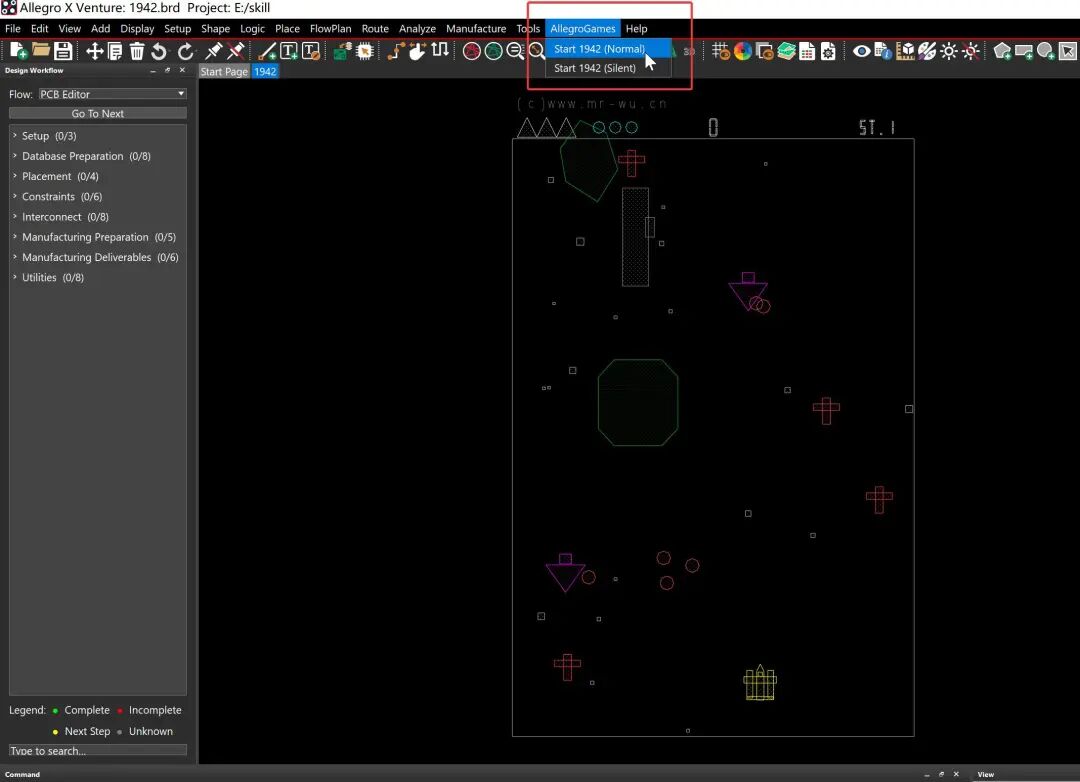Click the Undo arrow icon
The image size is (1080, 782).
pyautogui.click(x=159, y=51)
